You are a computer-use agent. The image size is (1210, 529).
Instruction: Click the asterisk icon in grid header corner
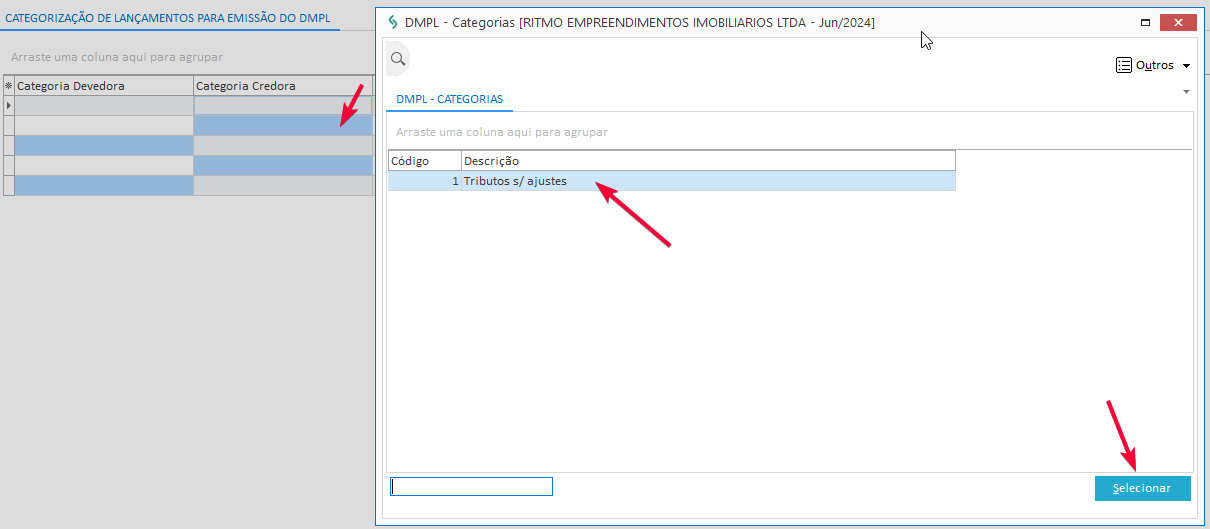[9, 86]
